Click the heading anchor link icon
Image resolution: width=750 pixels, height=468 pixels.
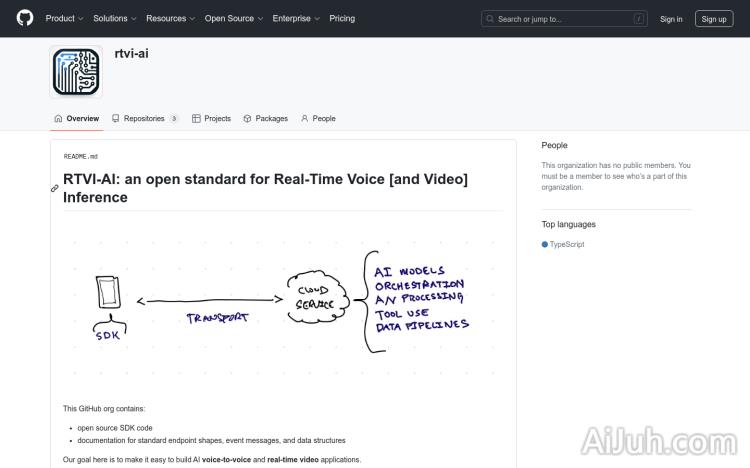(x=55, y=188)
